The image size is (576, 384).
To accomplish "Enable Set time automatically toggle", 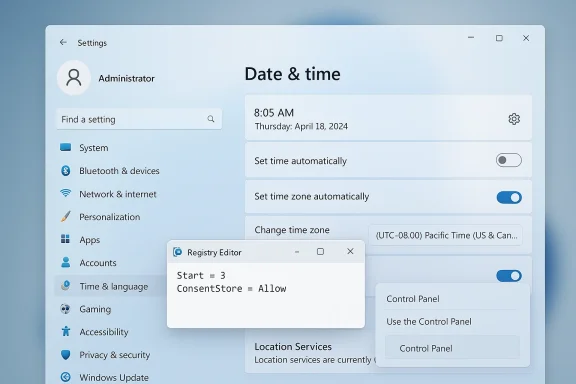I will click(508, 160).
